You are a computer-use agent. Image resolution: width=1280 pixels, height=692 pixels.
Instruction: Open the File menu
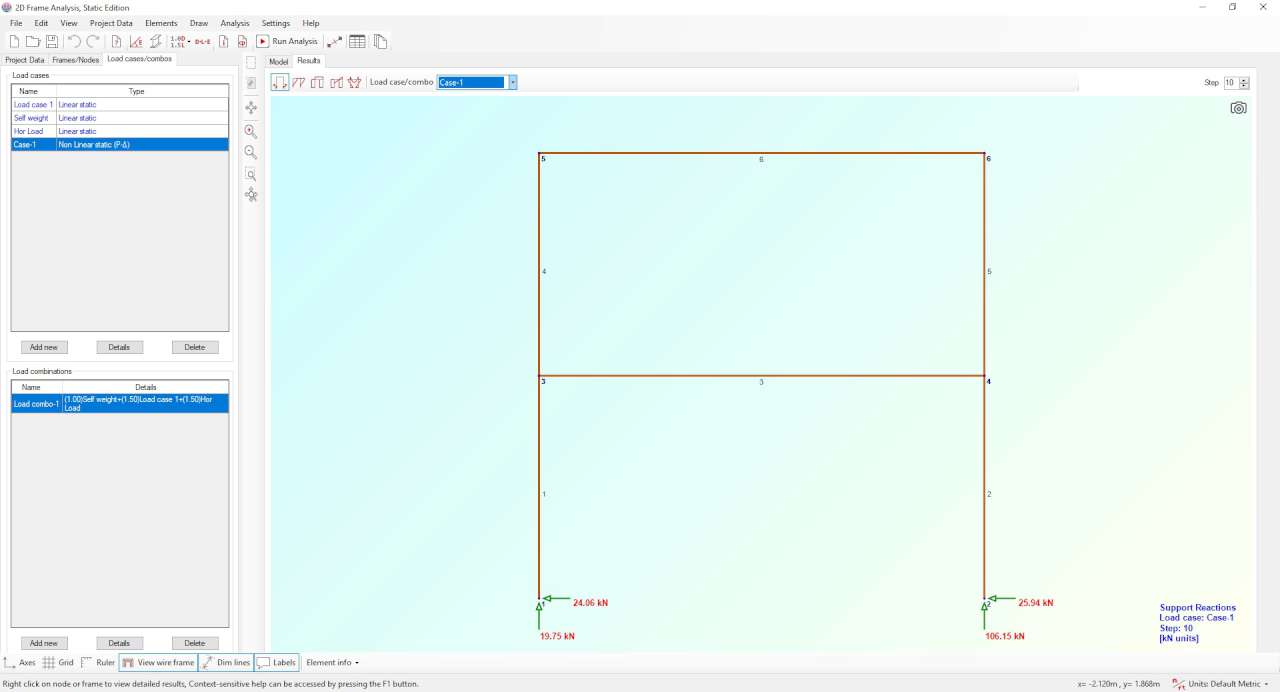pyautogui.click(x=16, y=23)
